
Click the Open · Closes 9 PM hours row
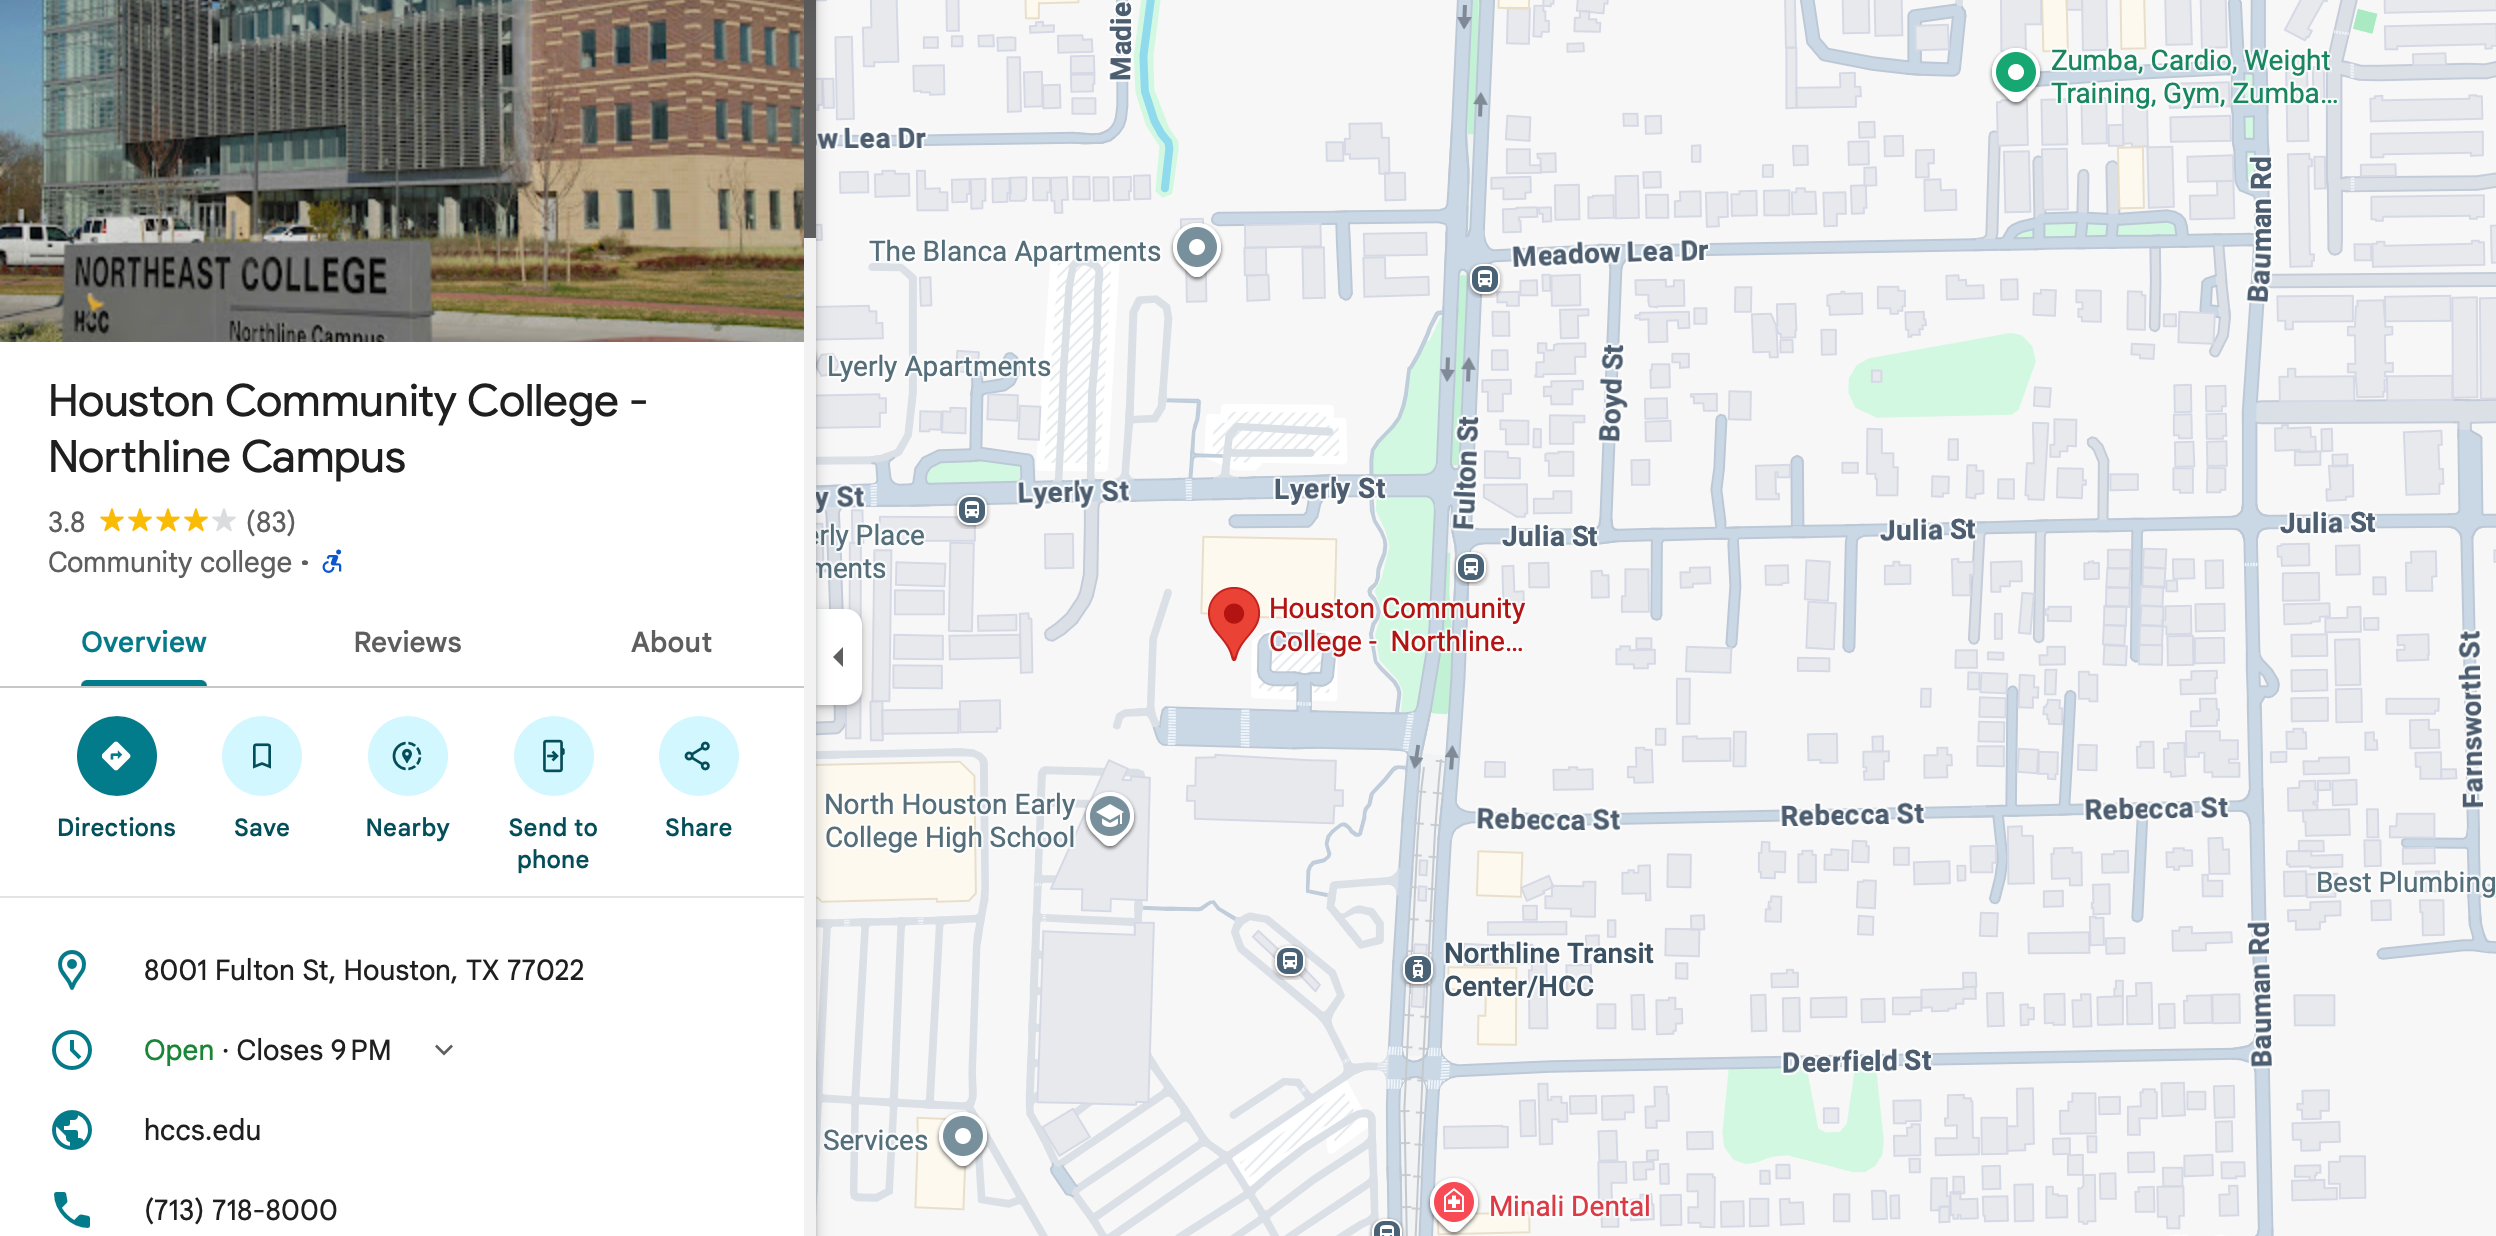(402, 1050)
